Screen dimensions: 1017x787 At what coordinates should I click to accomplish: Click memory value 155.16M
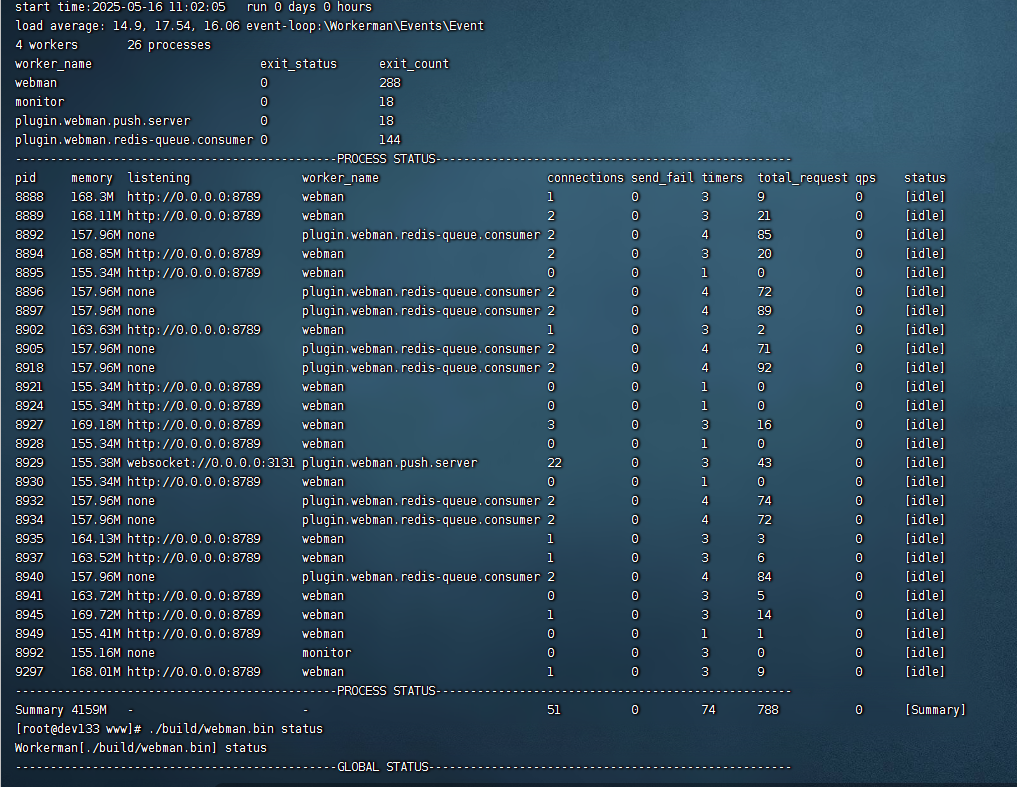point(96,653)
